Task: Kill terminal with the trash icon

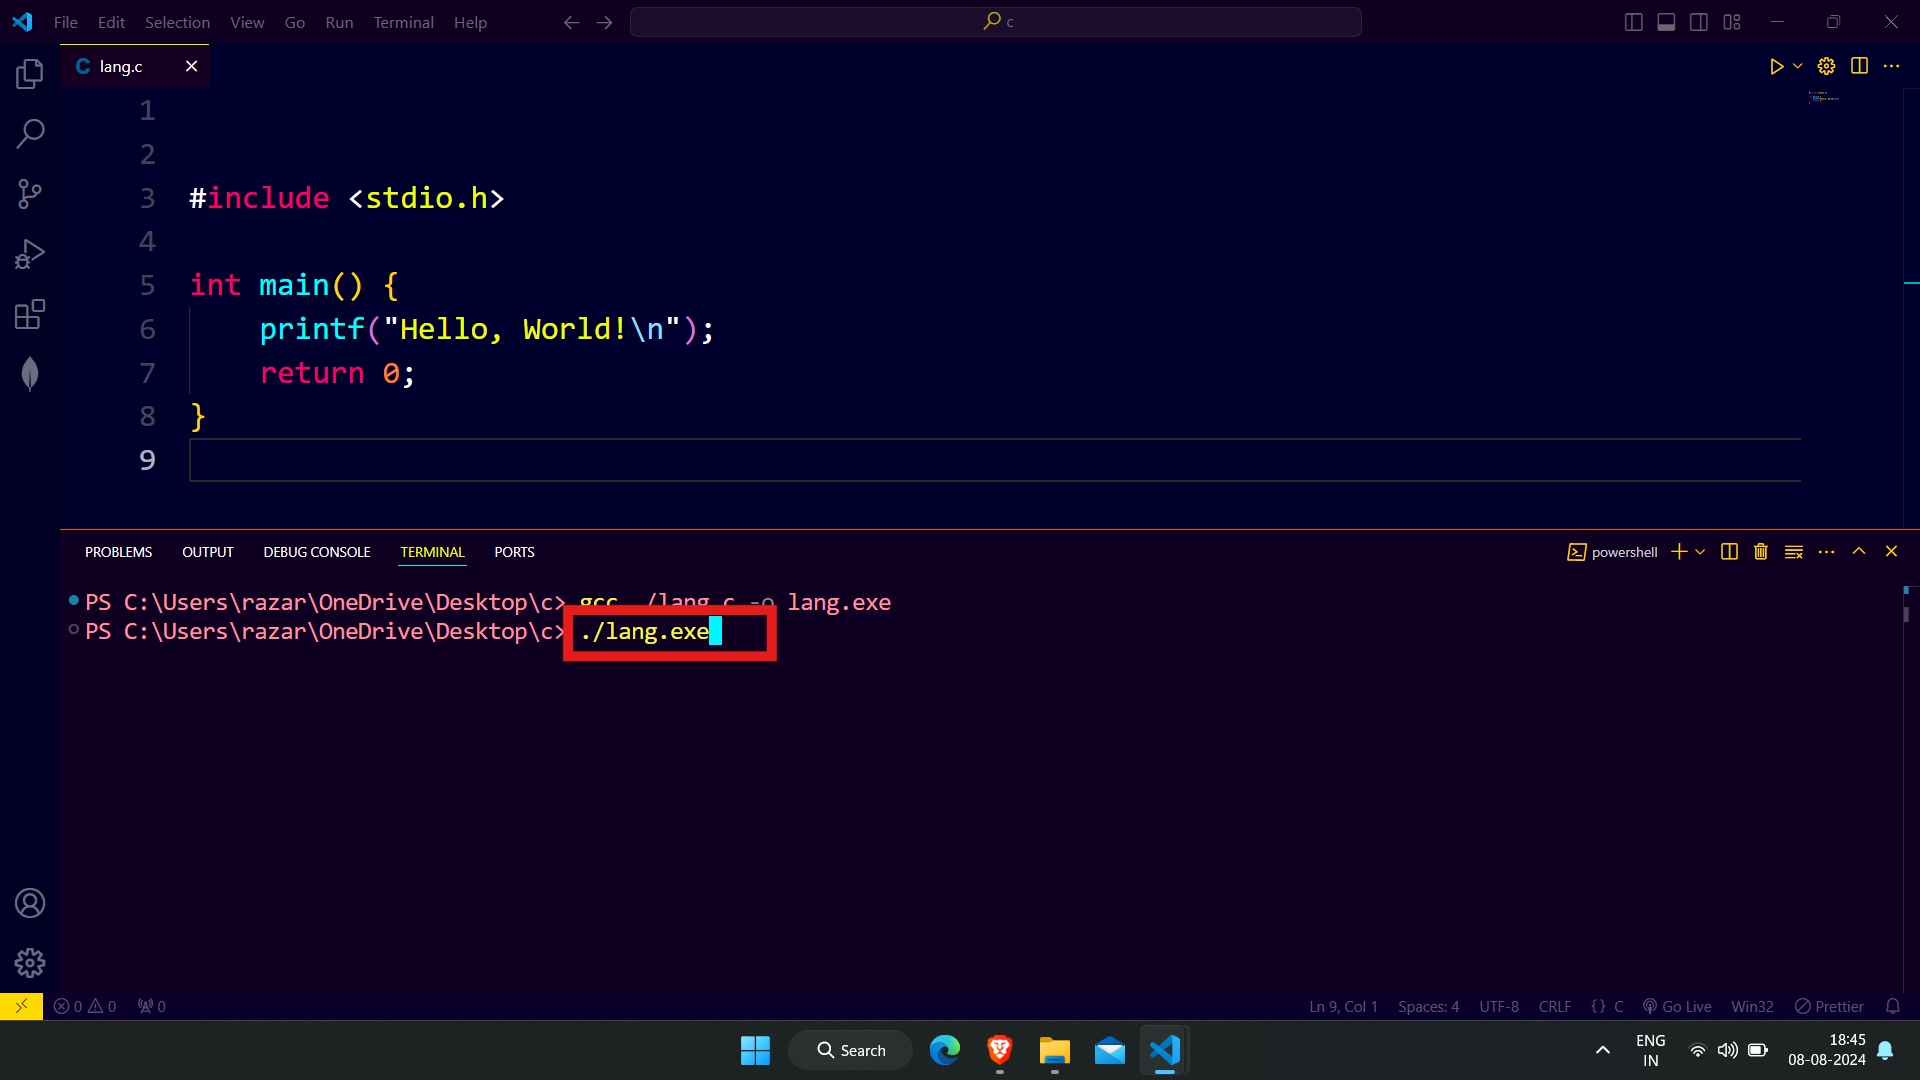Action: point(1761,552)
